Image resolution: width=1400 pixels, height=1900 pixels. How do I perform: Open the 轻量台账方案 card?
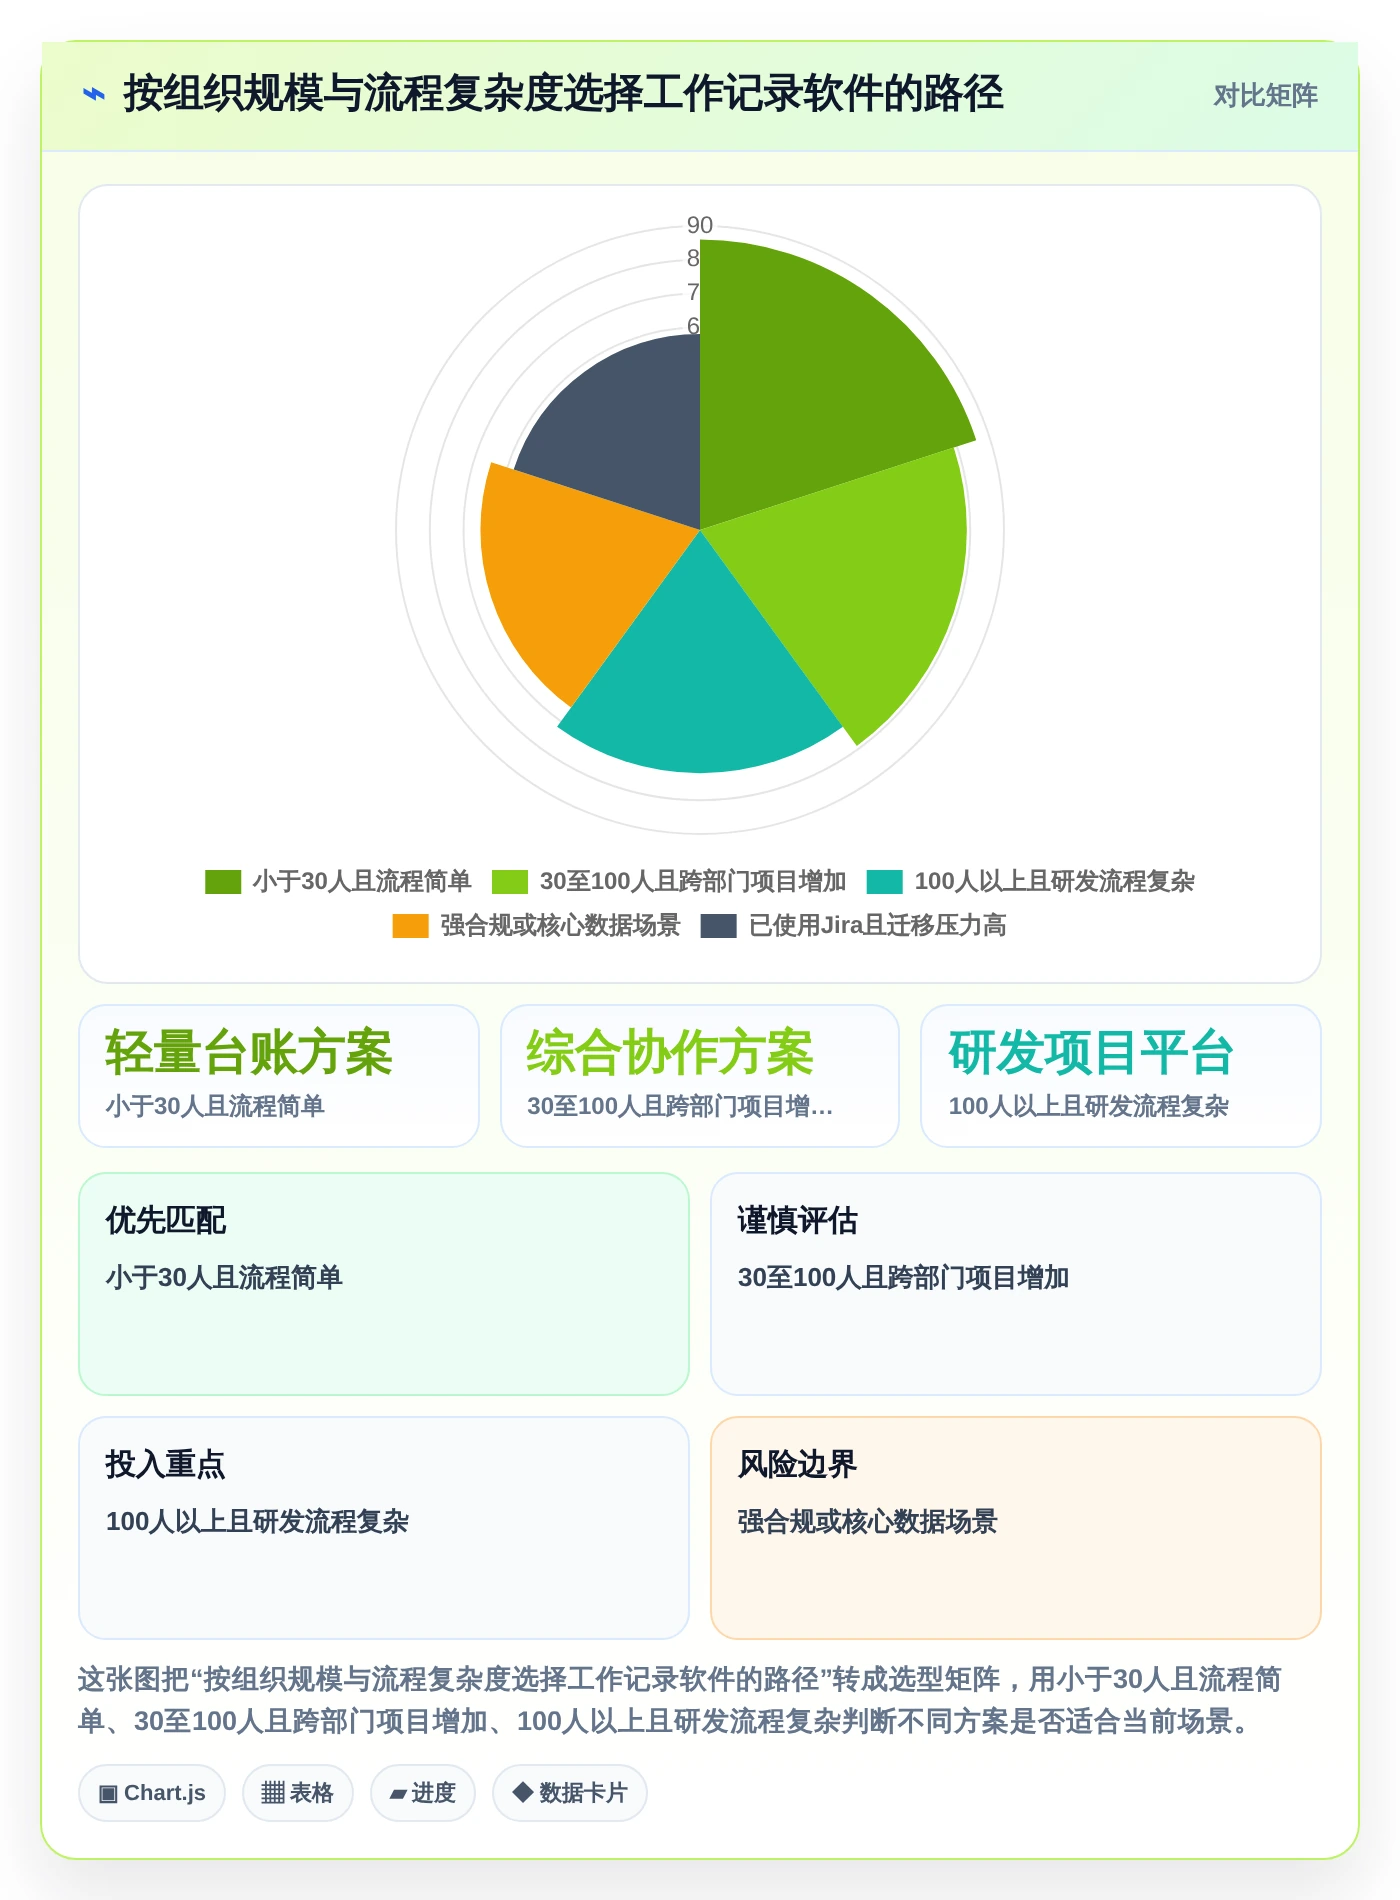[279, 1076]
